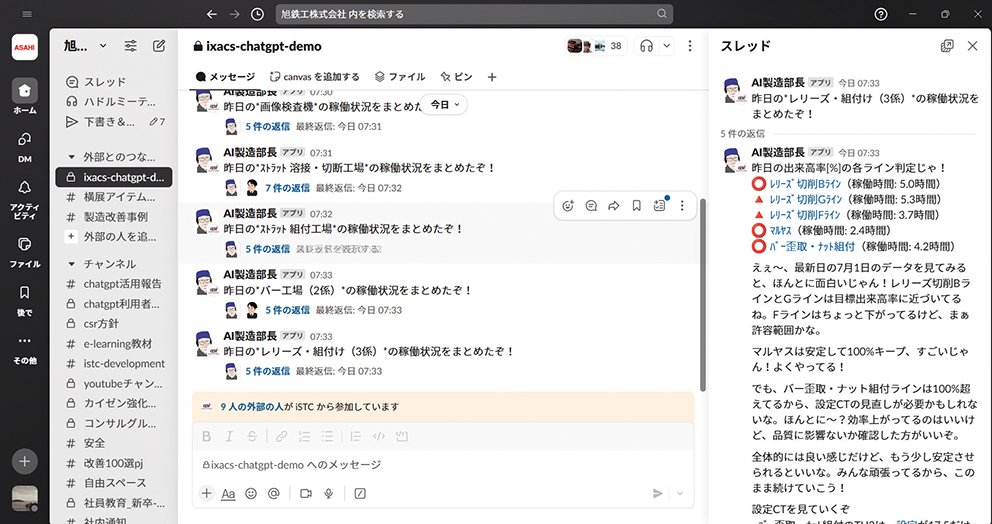Add a reaction to the hovered message
The height and width of the screenshot is (524, 992).
click(x=568, y=206)
